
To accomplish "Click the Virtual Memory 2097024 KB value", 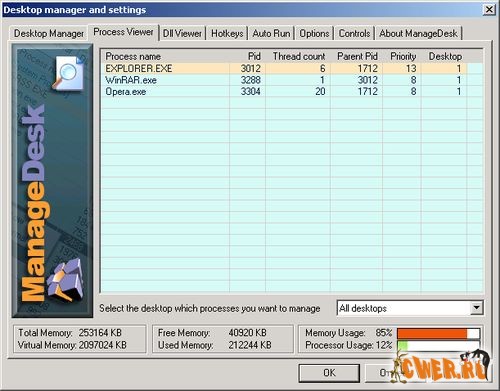I will pos(103,345).
